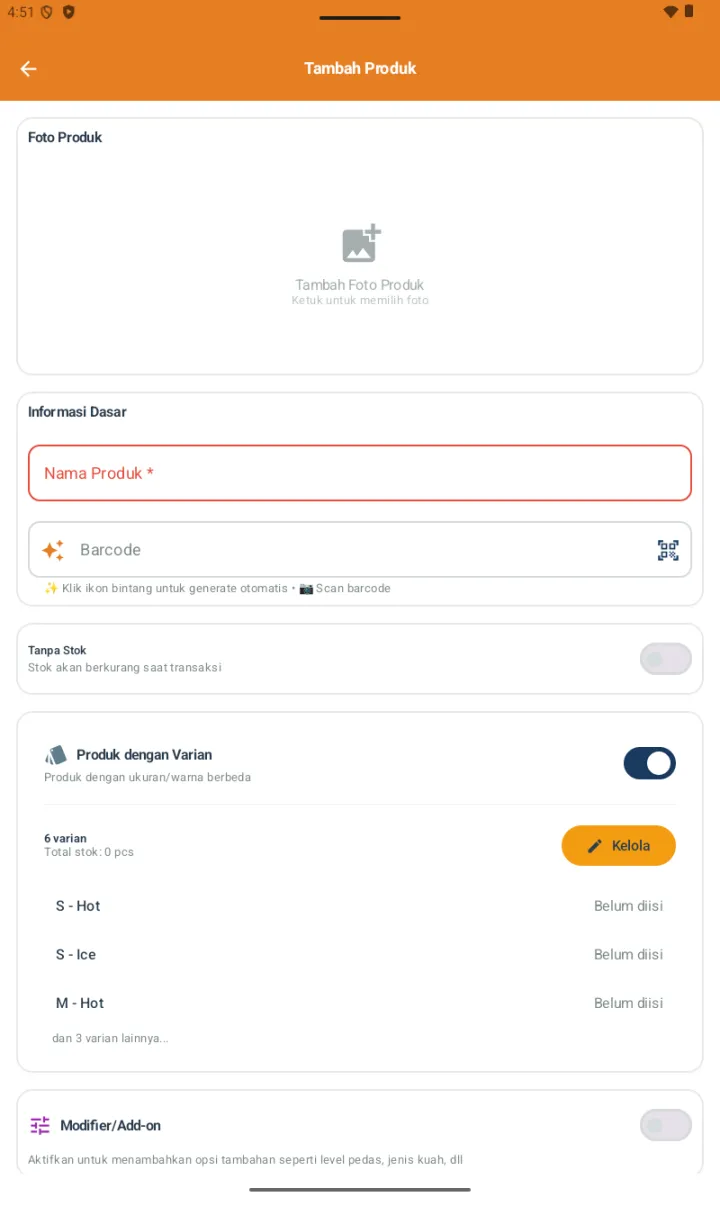Tap "Belum diisi" next to M - Hot

point(628,1003)
